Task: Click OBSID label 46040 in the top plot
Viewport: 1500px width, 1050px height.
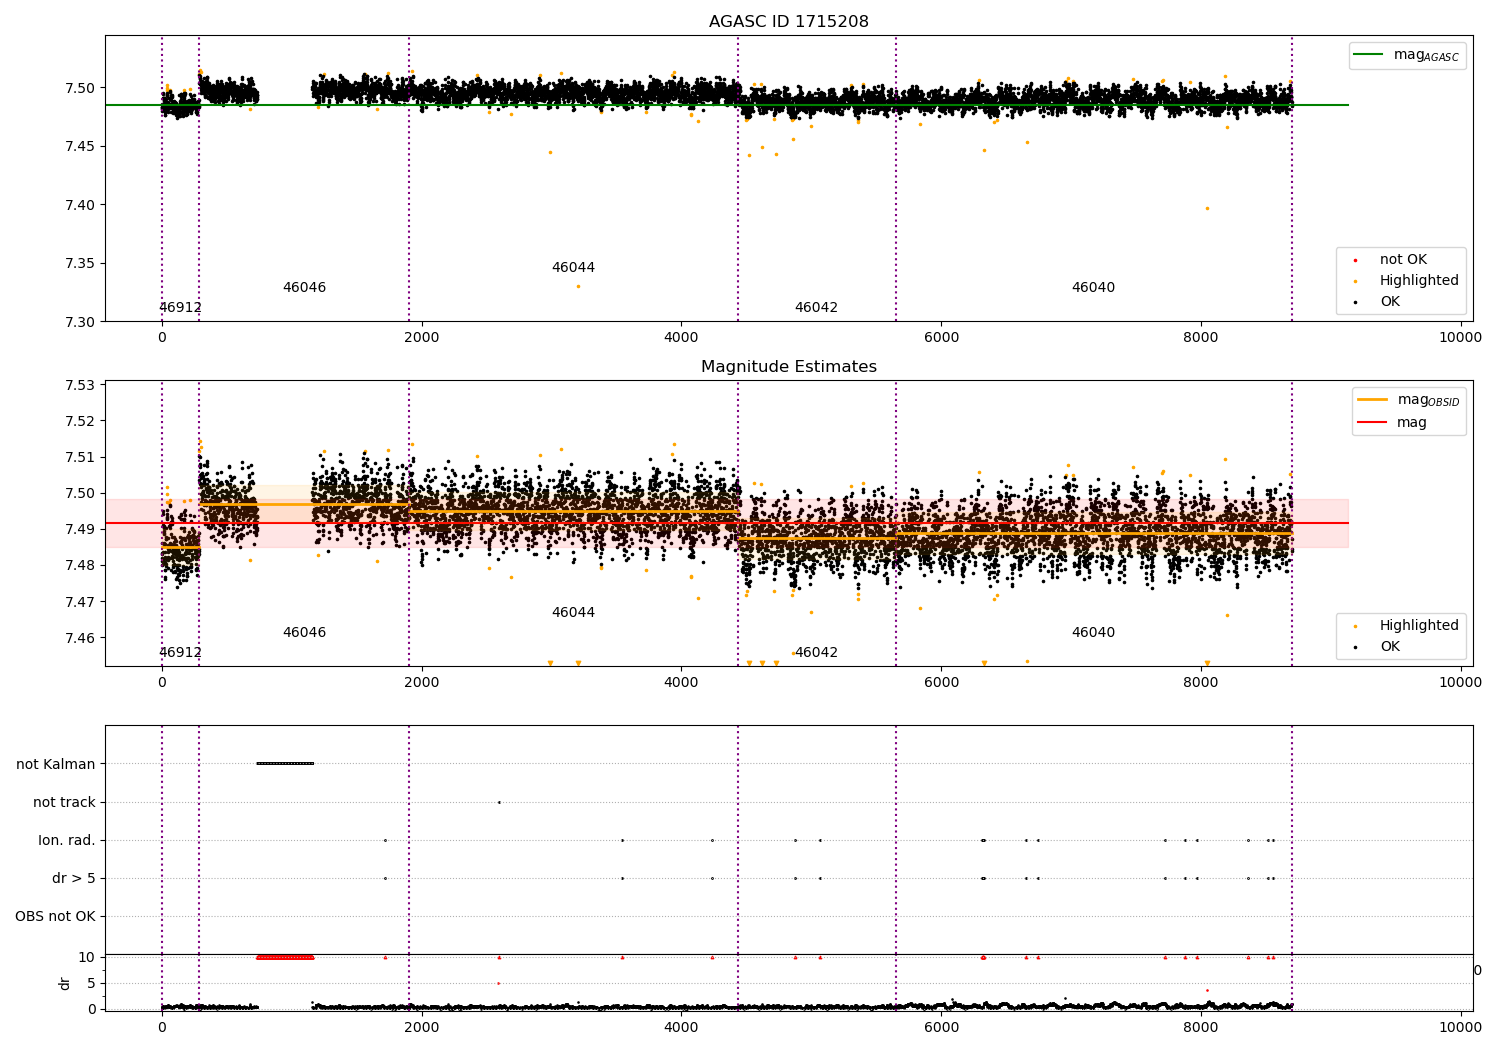Action: pyautogui.click(x=1093, y=287)
